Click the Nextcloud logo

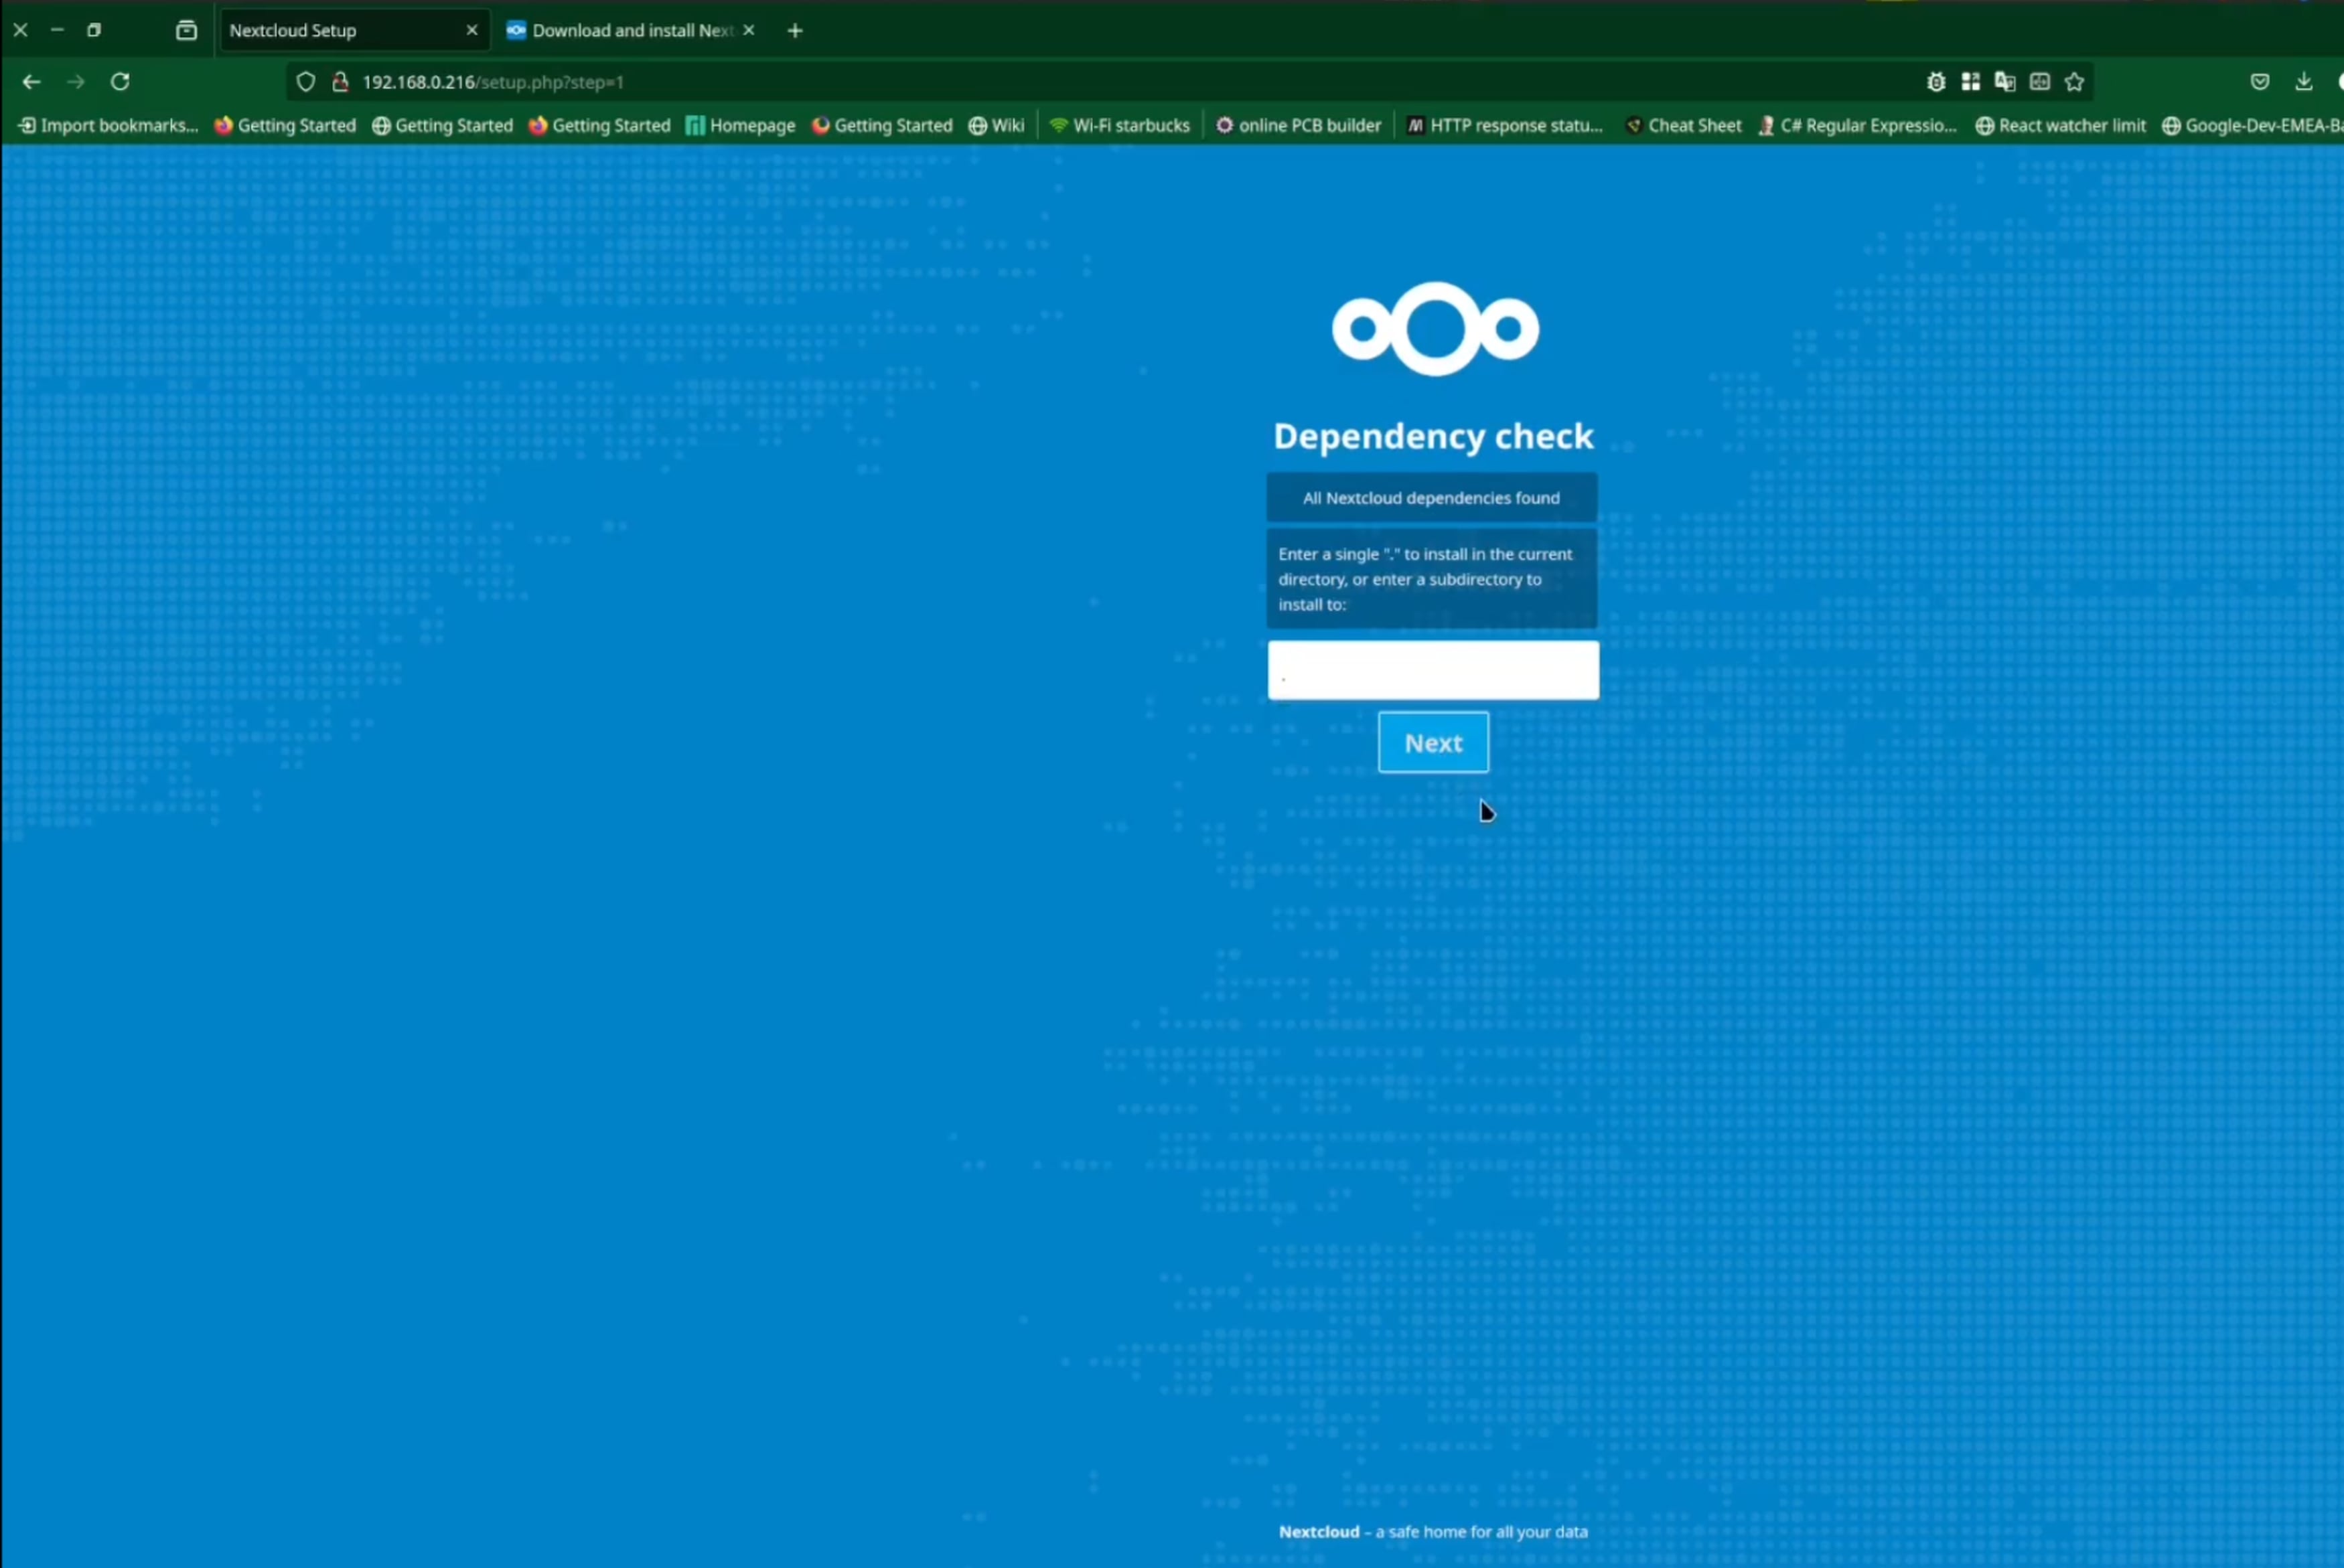click(1435, 329)
